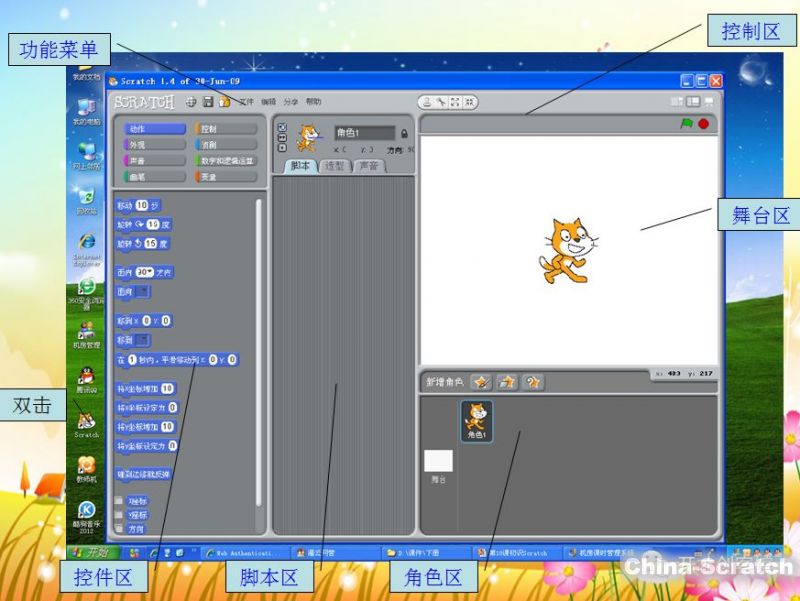Viewport: 800px width, 601px height.
Task: Click the green flag to start scripts
Action: 686,124
